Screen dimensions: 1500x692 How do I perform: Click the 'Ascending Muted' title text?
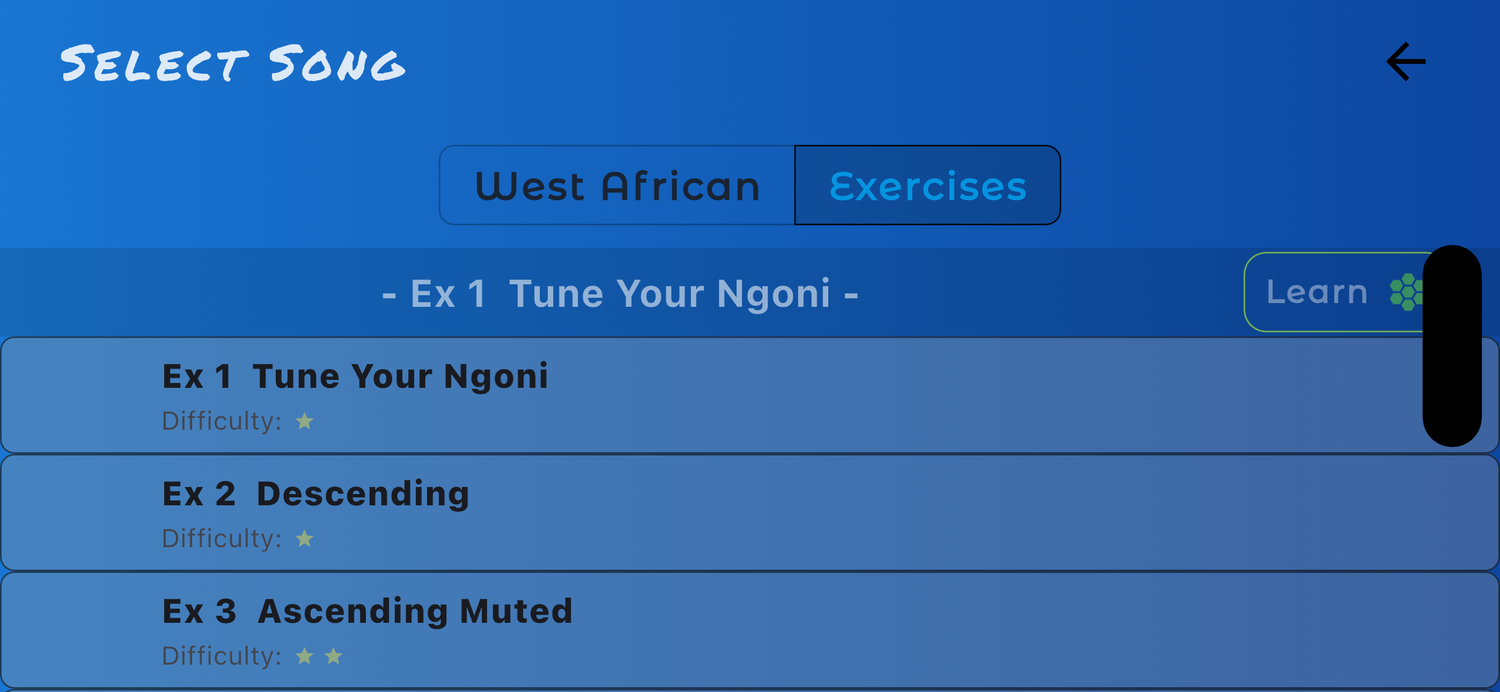(x=415, y=611)
